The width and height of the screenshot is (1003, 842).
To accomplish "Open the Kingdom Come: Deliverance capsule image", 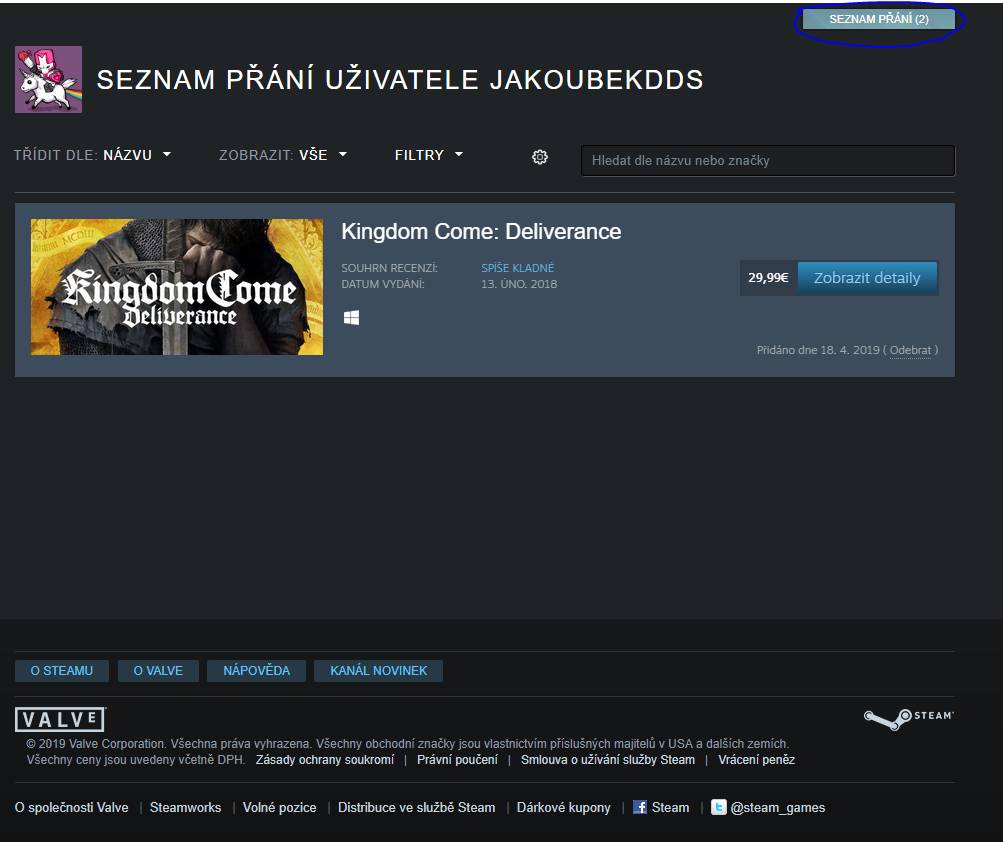I will click(177, 287).
